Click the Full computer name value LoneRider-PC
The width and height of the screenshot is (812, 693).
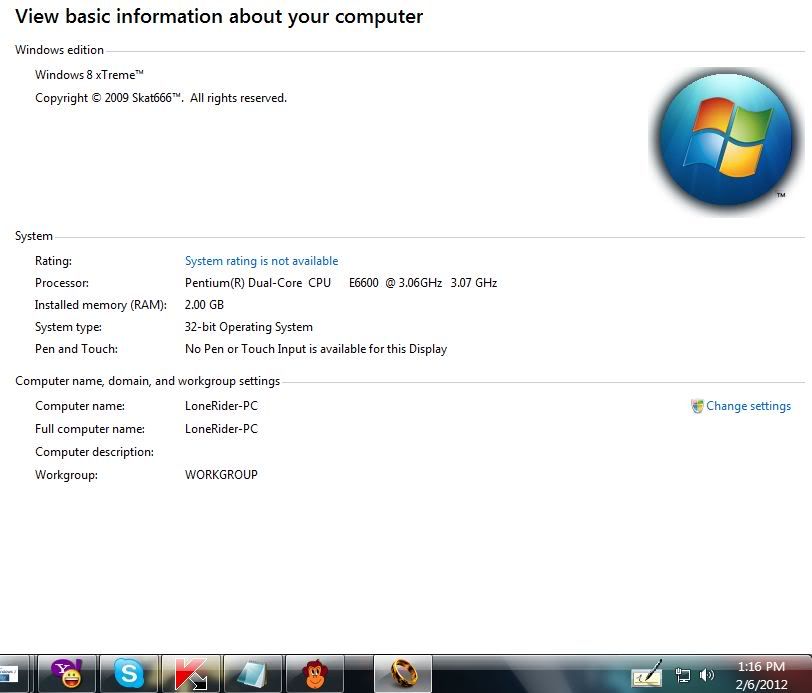click(x=221, y=429)
